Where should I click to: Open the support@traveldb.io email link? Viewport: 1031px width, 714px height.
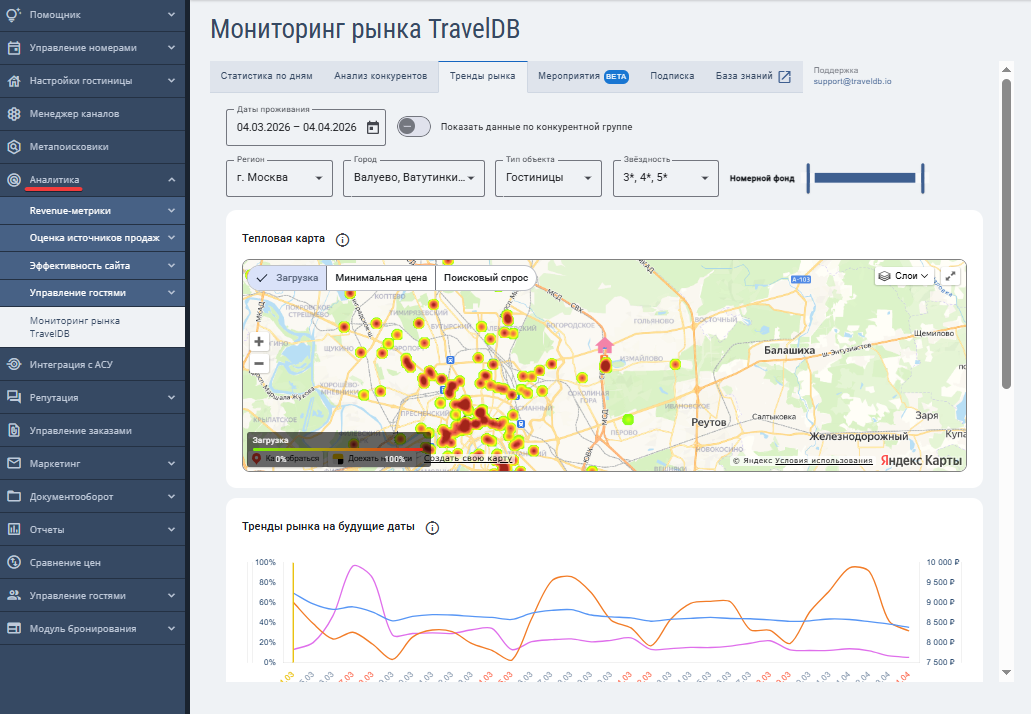[852, 81]
